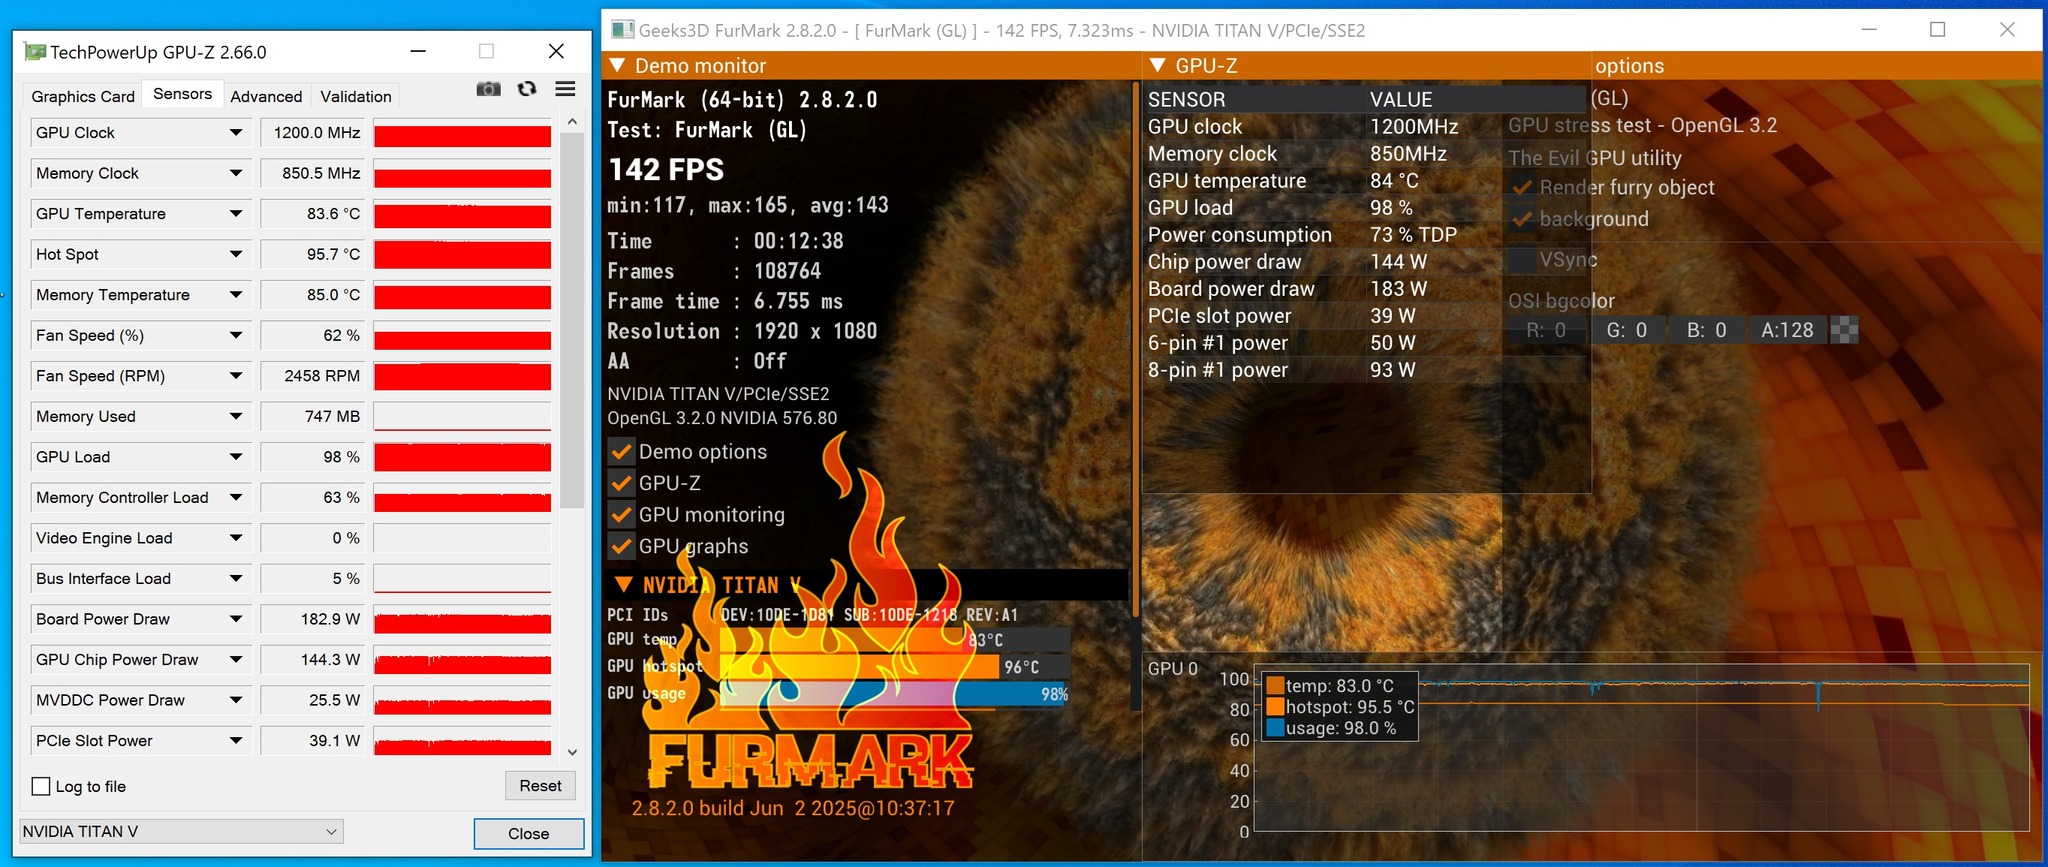This screenshot has width=2048, height=867.
Task: Click the GPU-Z screenshot camera icon
Action: [x=488, y=89]
